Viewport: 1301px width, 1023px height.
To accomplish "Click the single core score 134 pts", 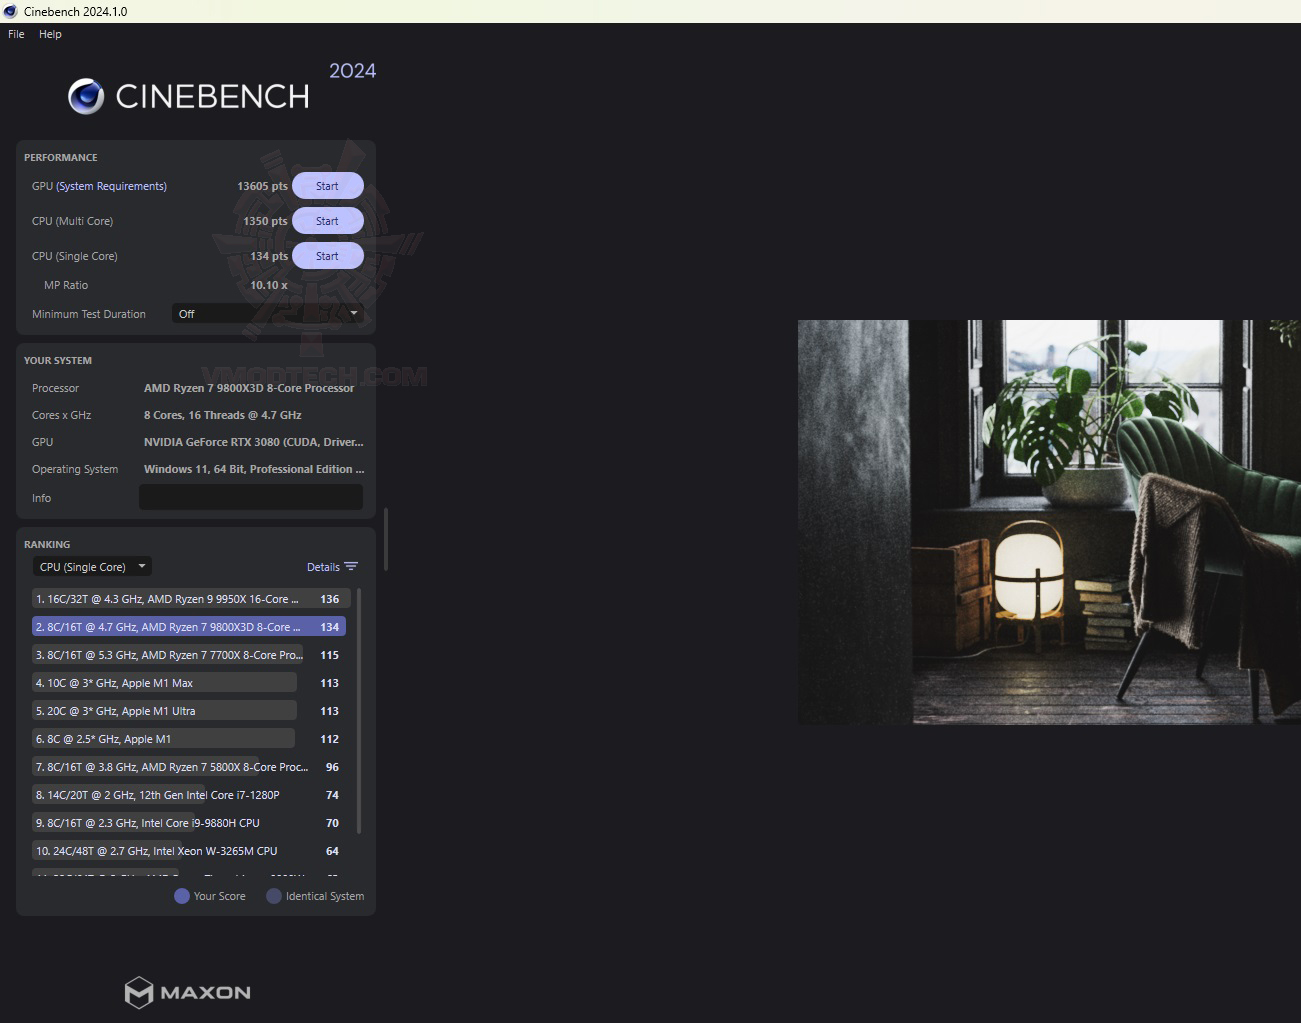I will 269,256.
